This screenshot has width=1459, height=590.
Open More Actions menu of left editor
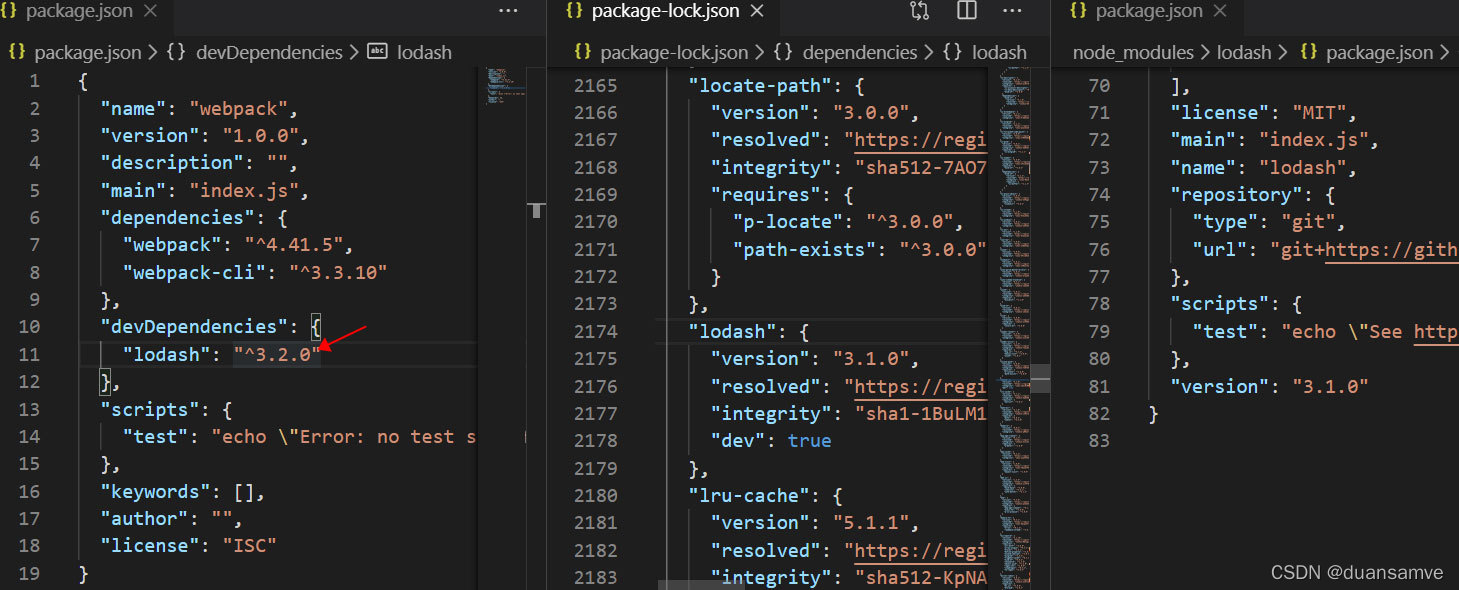coord(508,12)
